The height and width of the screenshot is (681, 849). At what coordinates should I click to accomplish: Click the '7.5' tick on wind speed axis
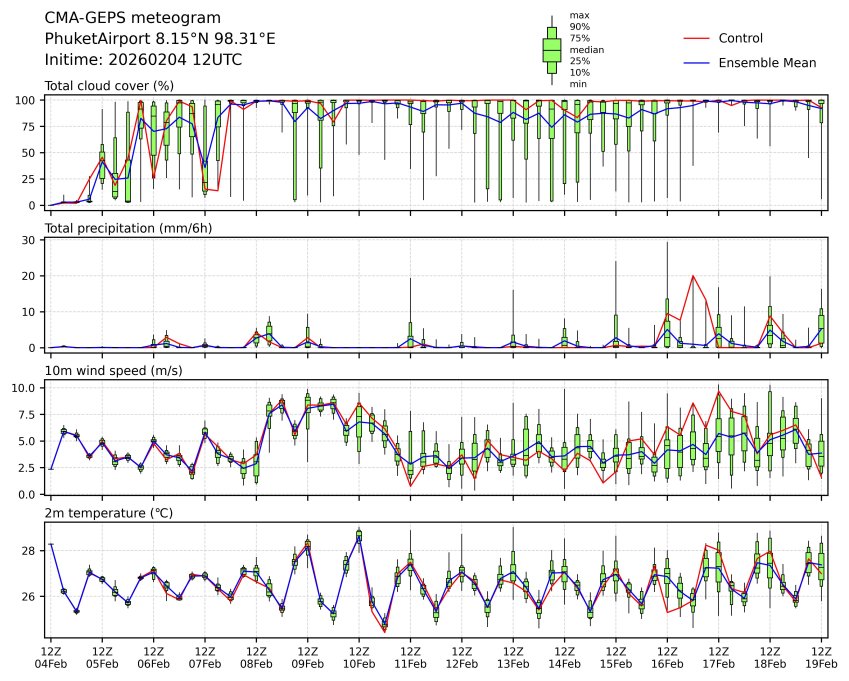[27, 415]
